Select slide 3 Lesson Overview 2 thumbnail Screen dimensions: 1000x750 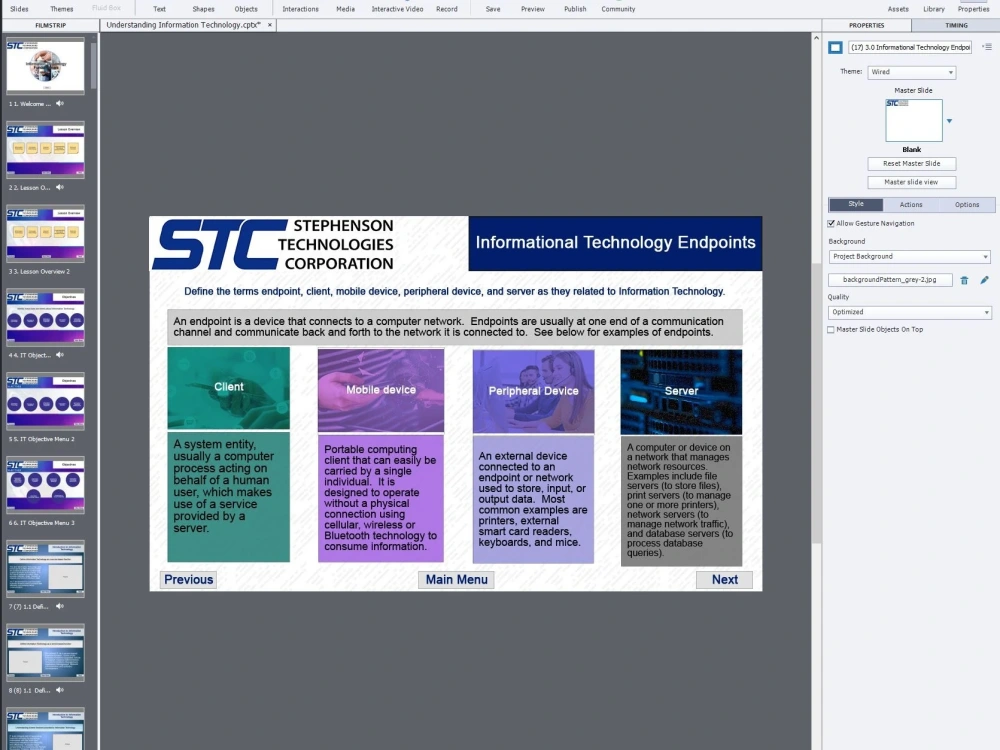(x=45, y=233)
